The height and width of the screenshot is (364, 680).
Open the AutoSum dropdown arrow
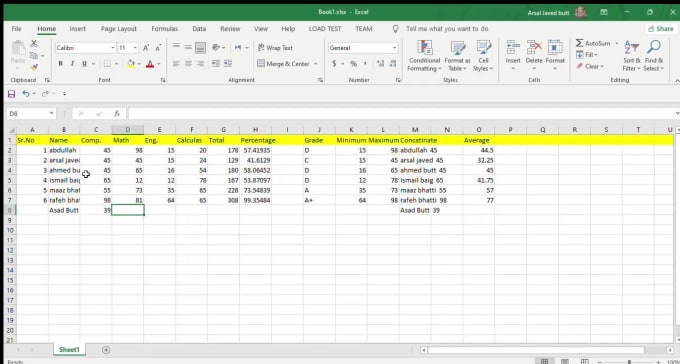616,43
